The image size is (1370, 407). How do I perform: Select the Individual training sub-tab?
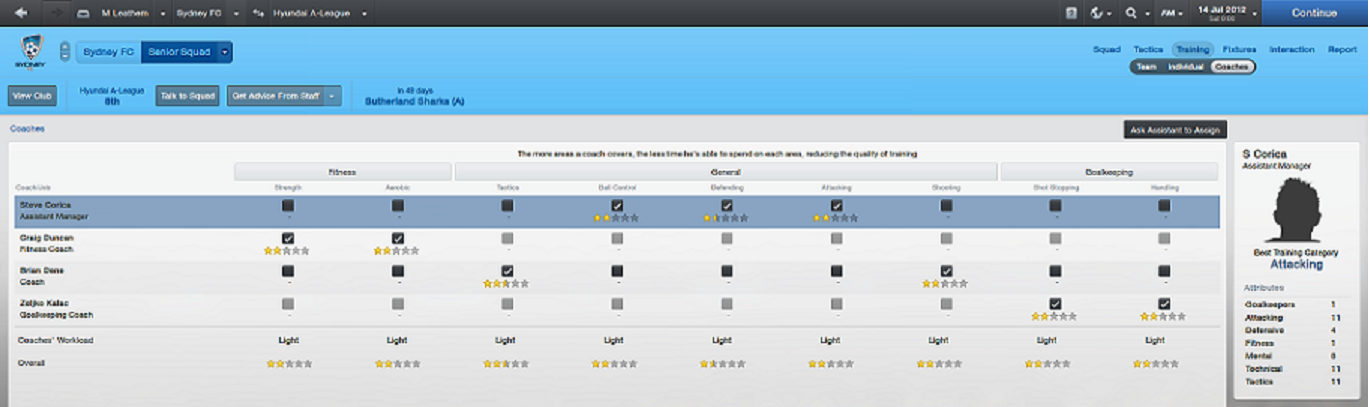coord(1185,66)
